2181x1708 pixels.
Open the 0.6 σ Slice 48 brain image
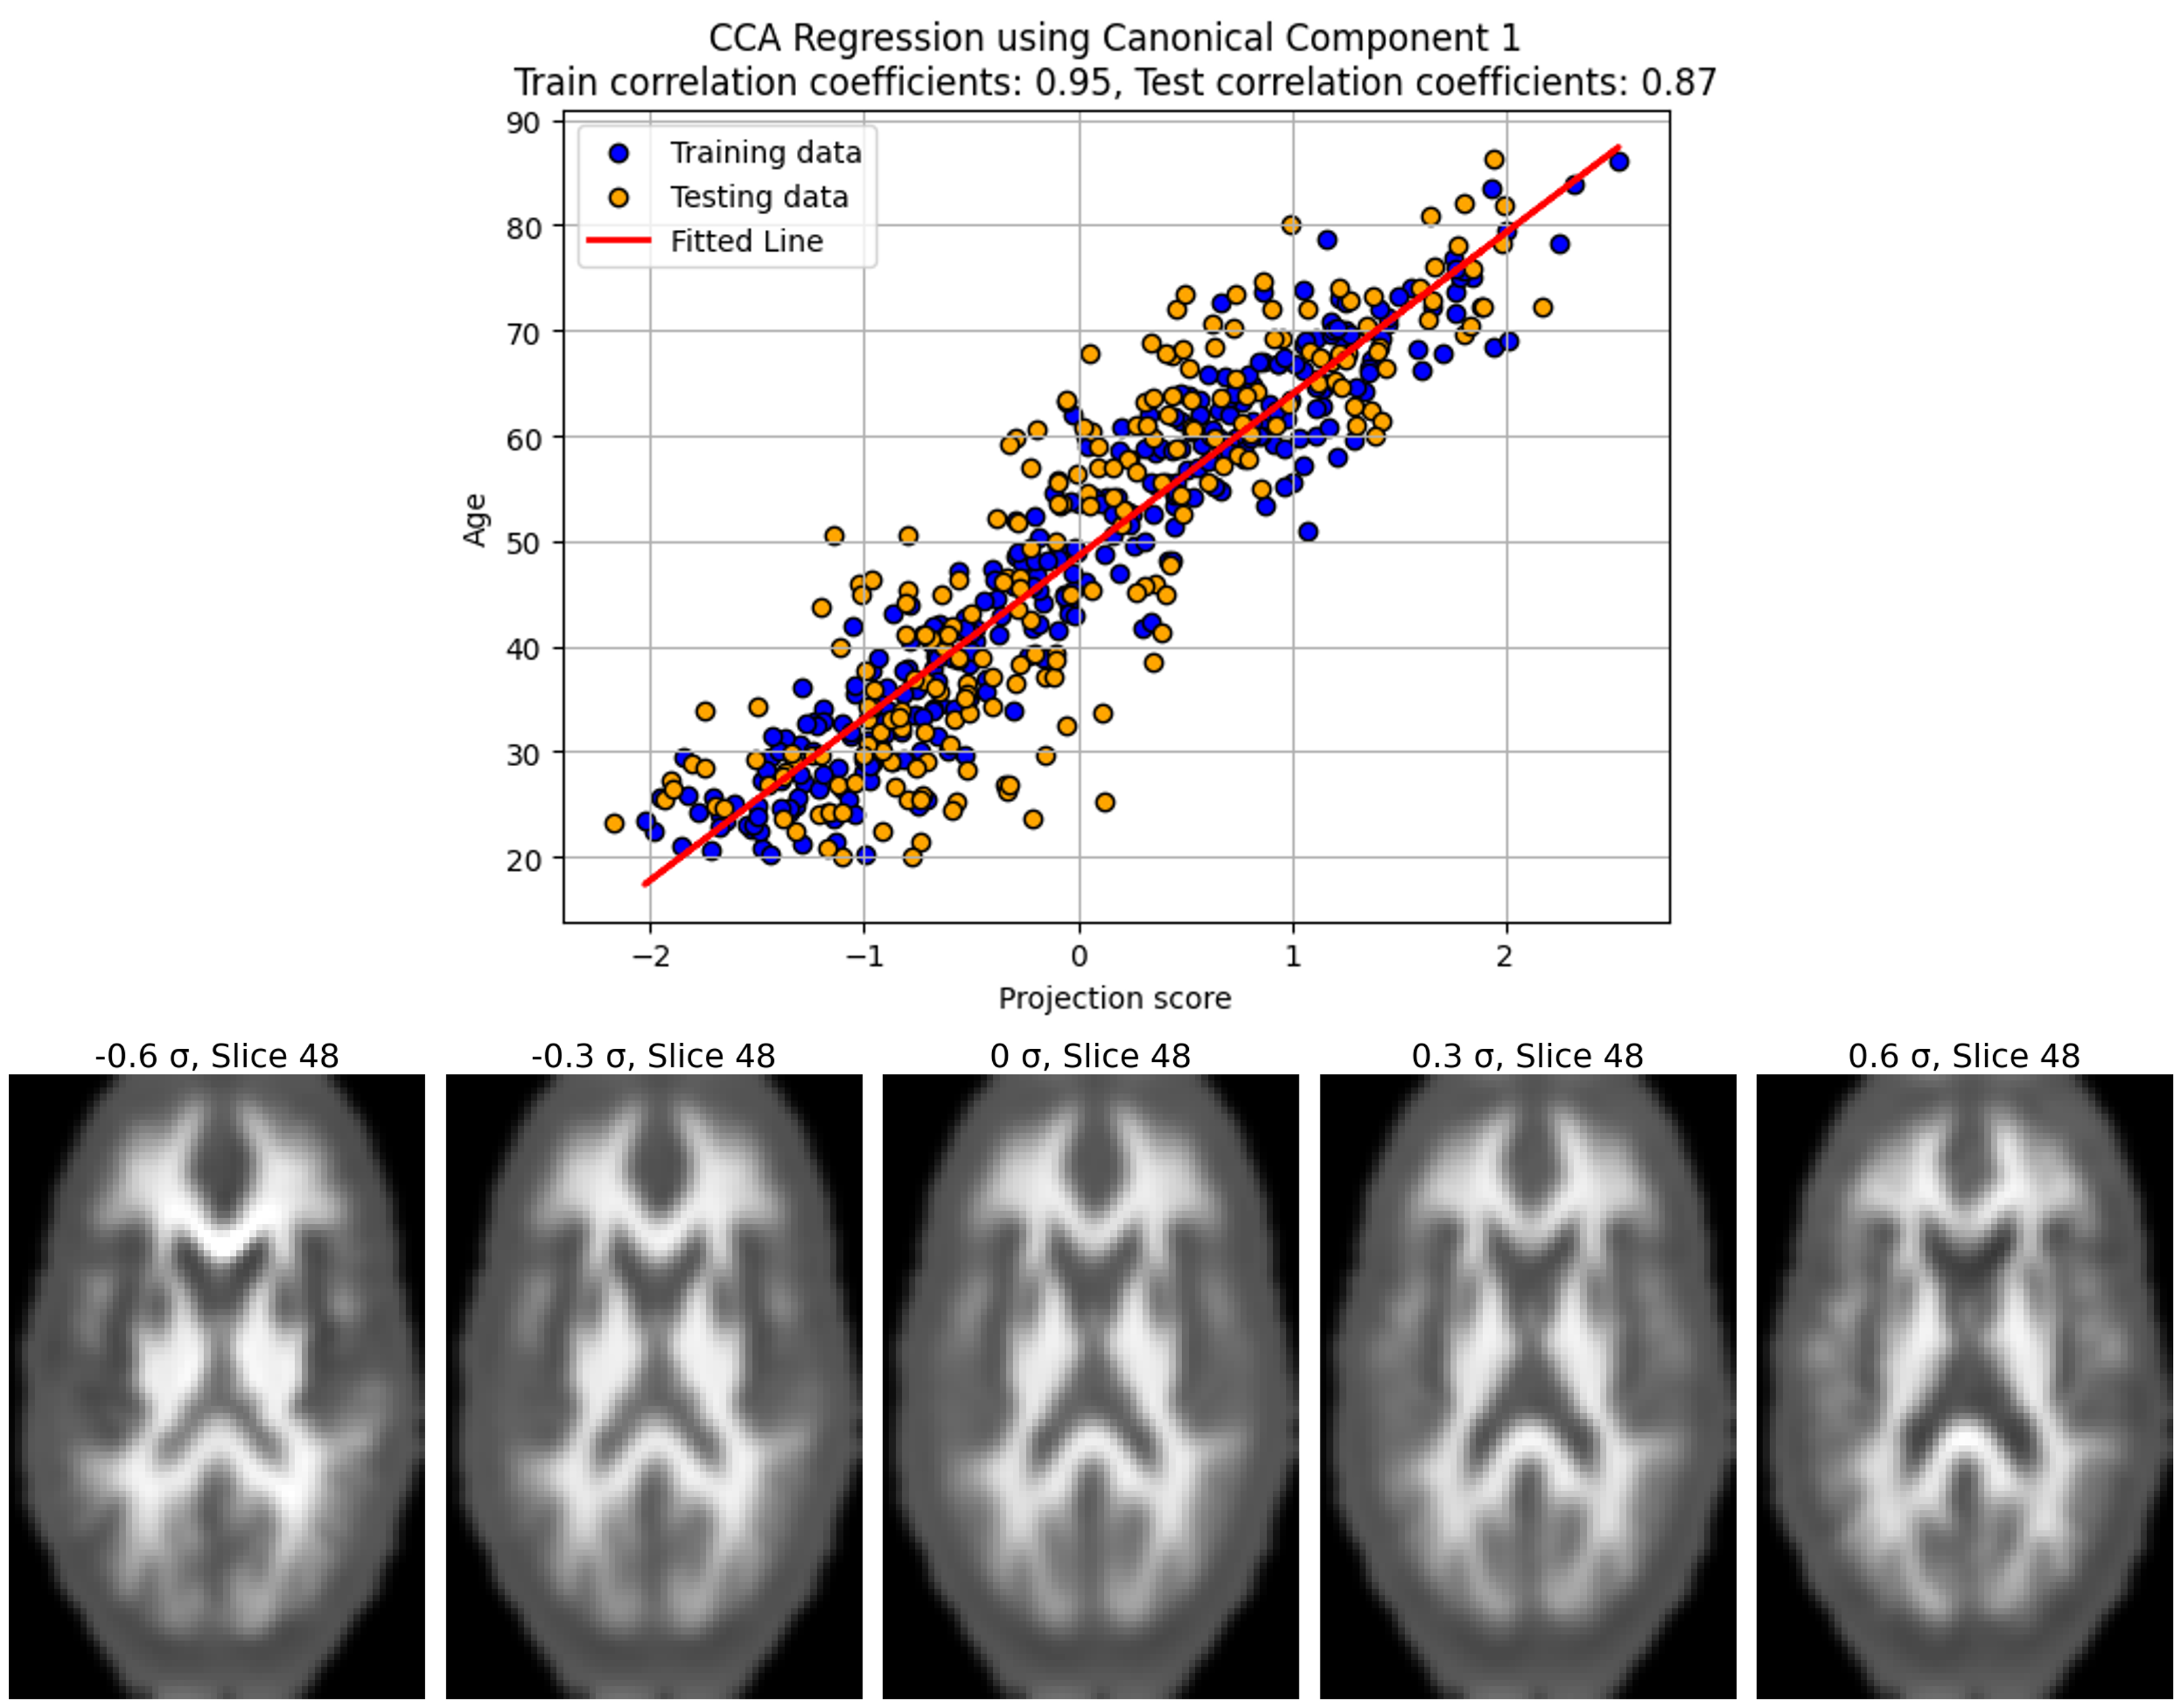pos(1964,1387)
